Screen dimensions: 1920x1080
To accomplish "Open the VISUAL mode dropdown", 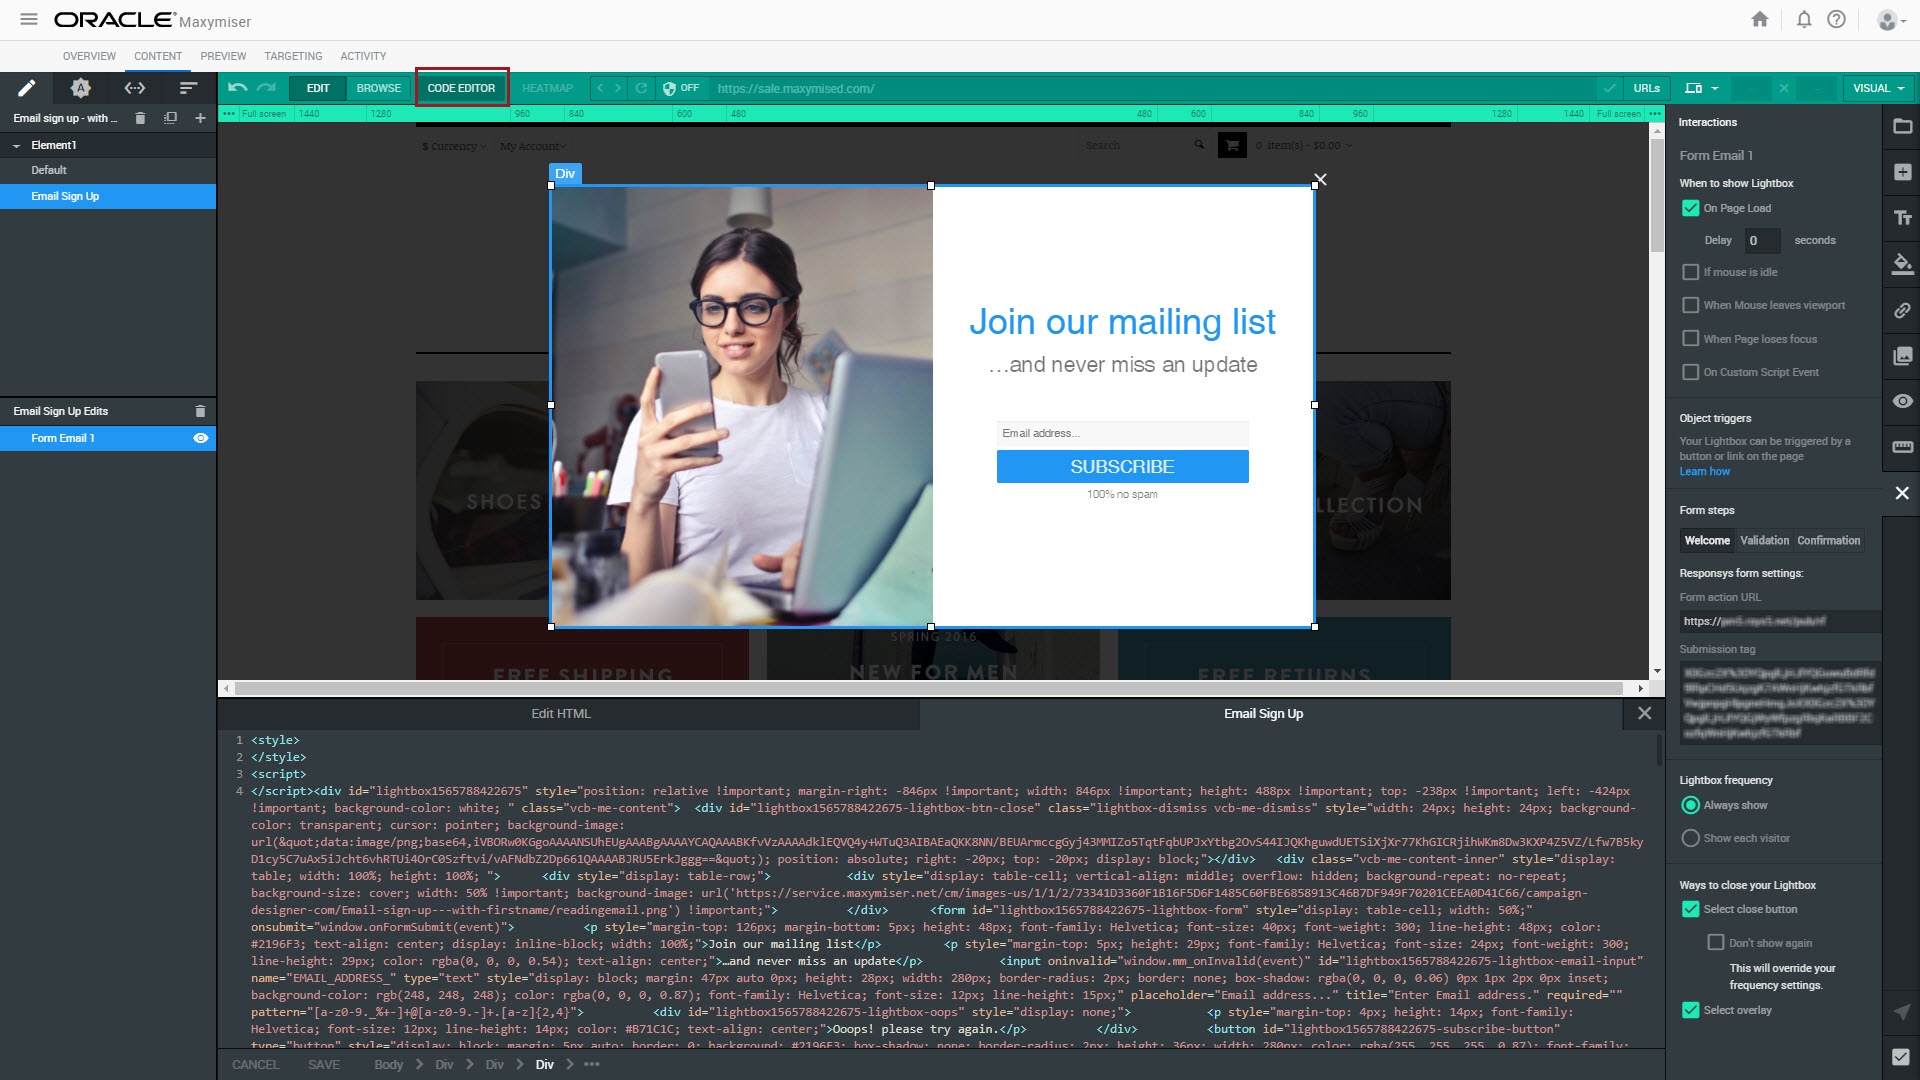I will (x=1877, y=88).
